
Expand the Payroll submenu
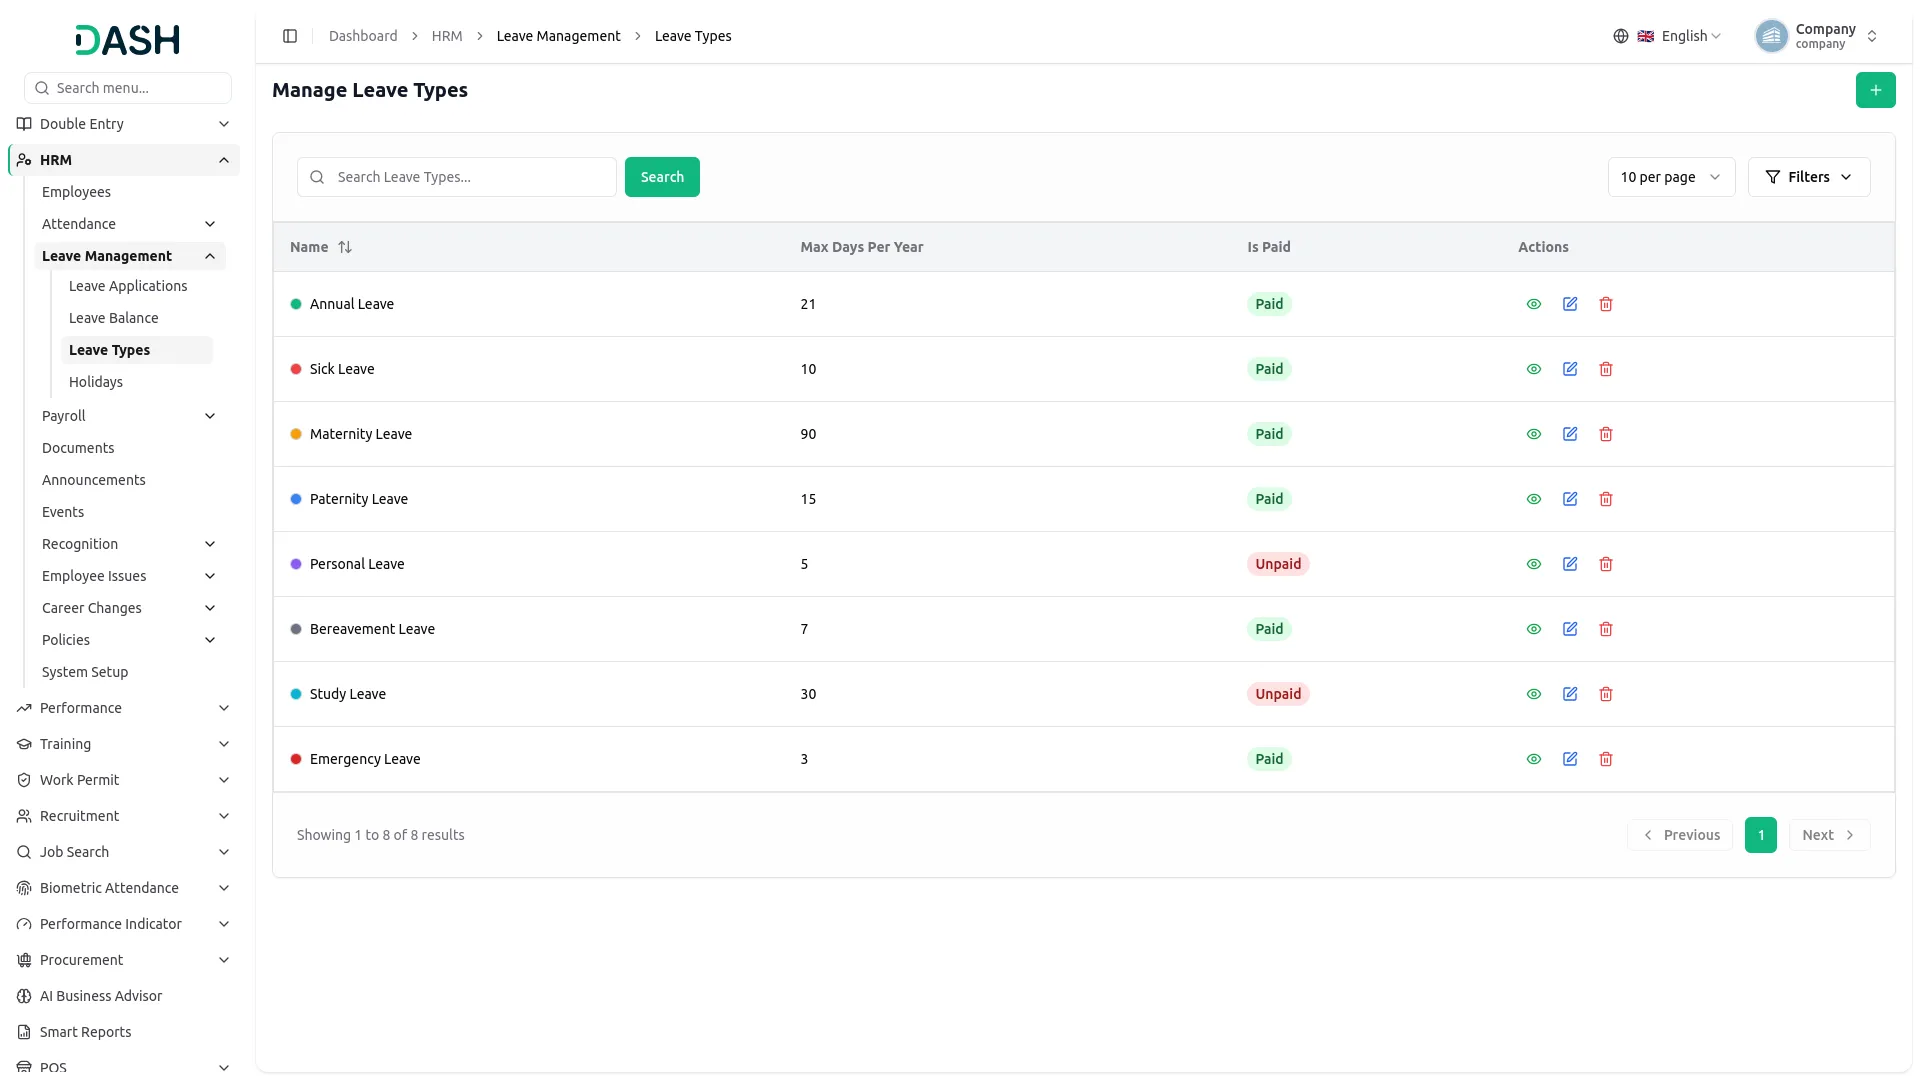[128, 416]
